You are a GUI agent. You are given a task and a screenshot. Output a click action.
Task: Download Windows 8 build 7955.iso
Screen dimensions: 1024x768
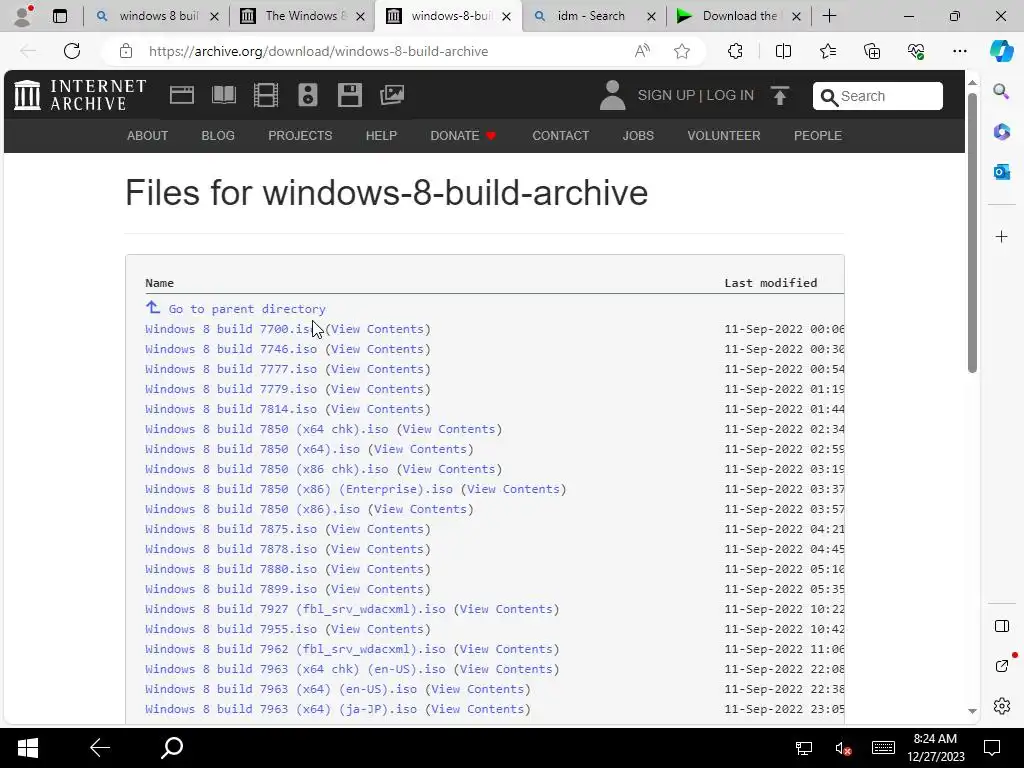[x=231, y=629]
